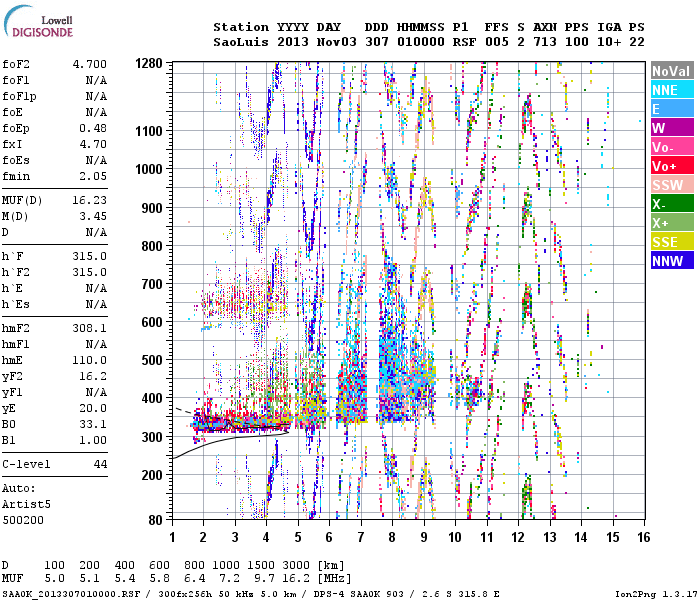Click the MUF(D) value 16.23
The width and height of the screenshot is (700, 600).
90,200
